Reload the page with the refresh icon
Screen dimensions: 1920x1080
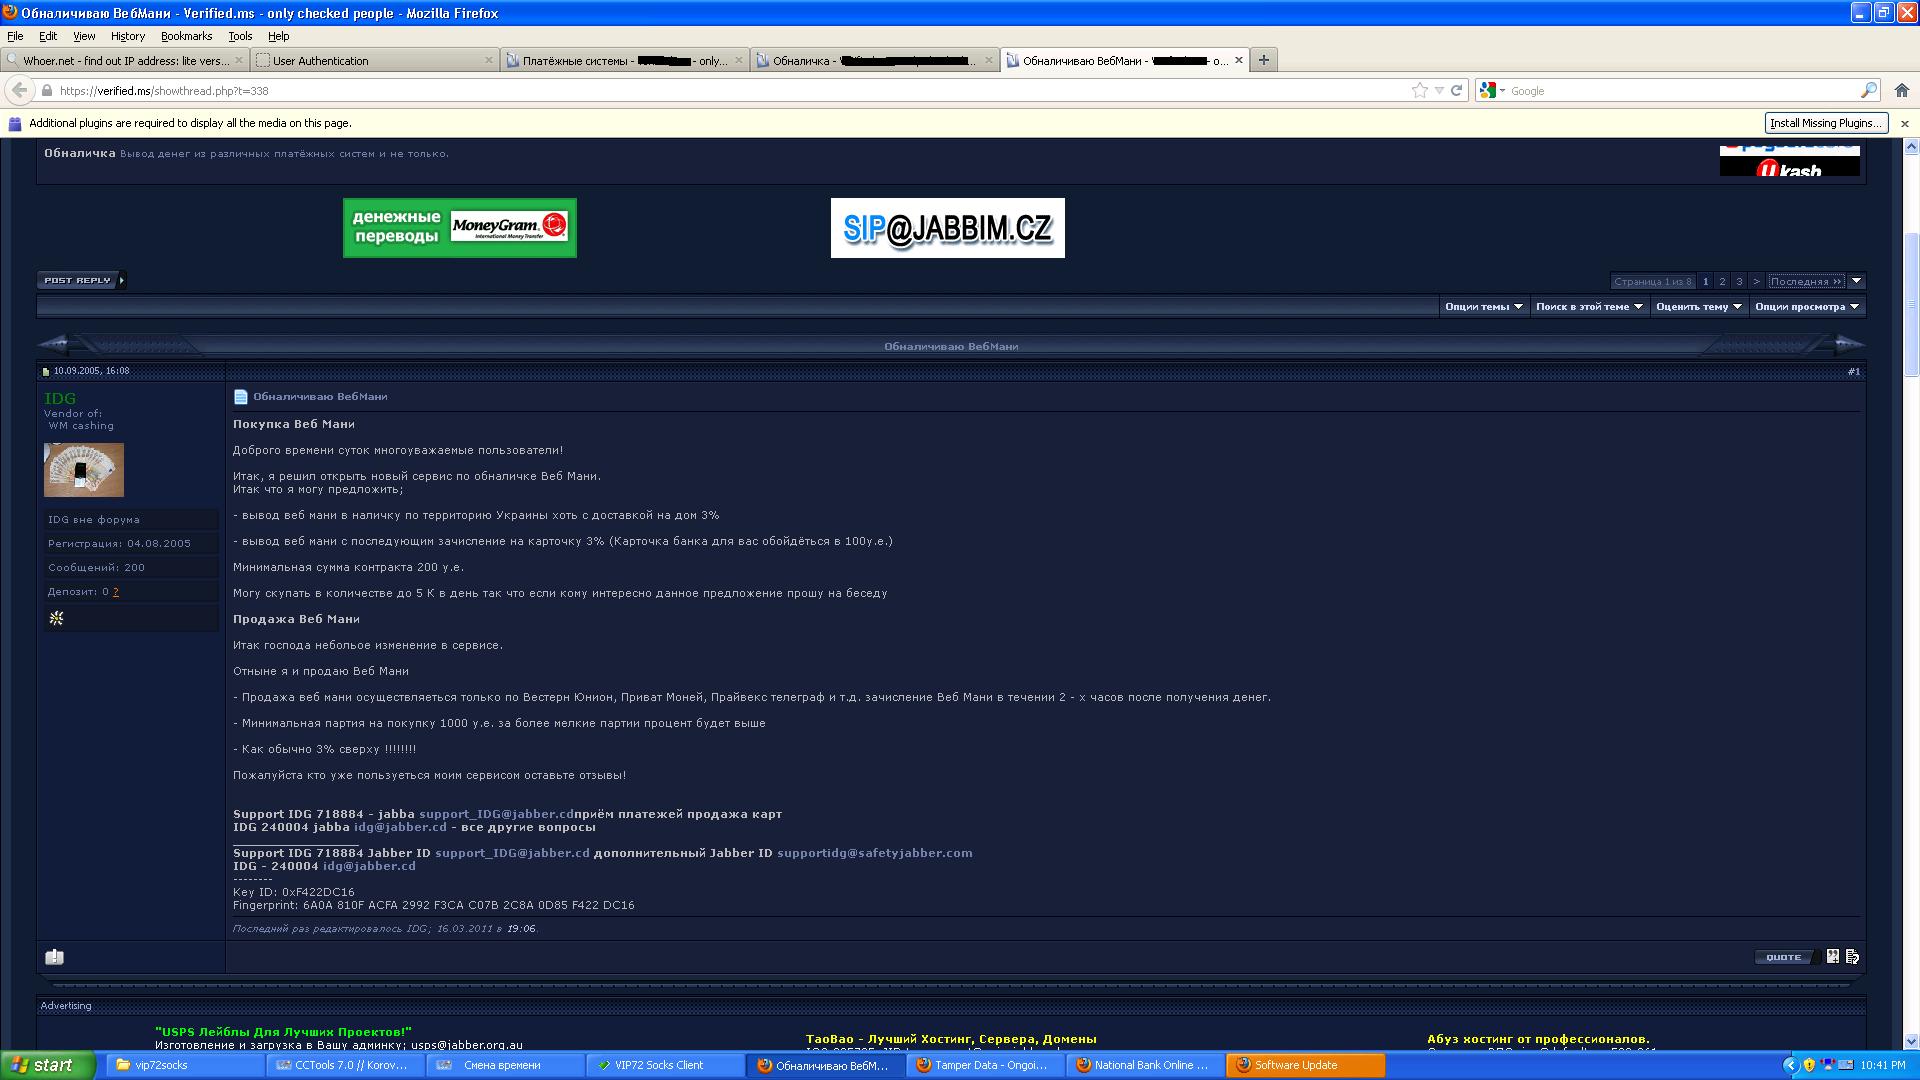click(x=1457, y=90)
